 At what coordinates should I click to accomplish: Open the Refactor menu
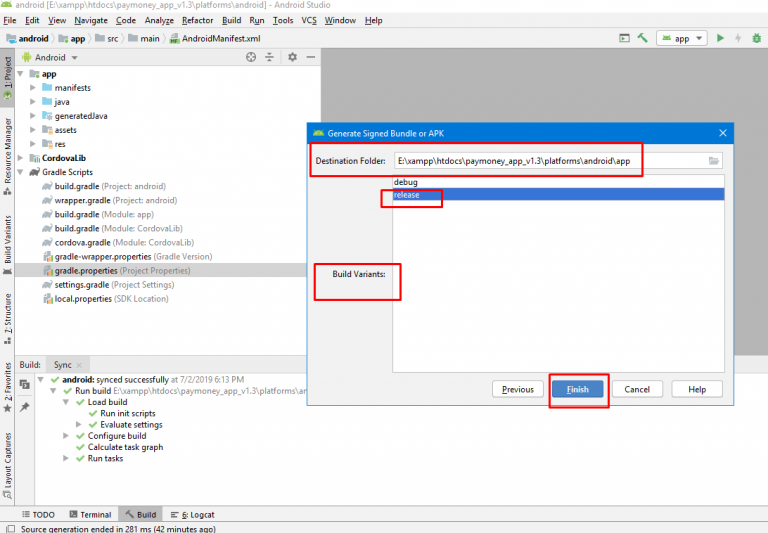click(197, 20)
